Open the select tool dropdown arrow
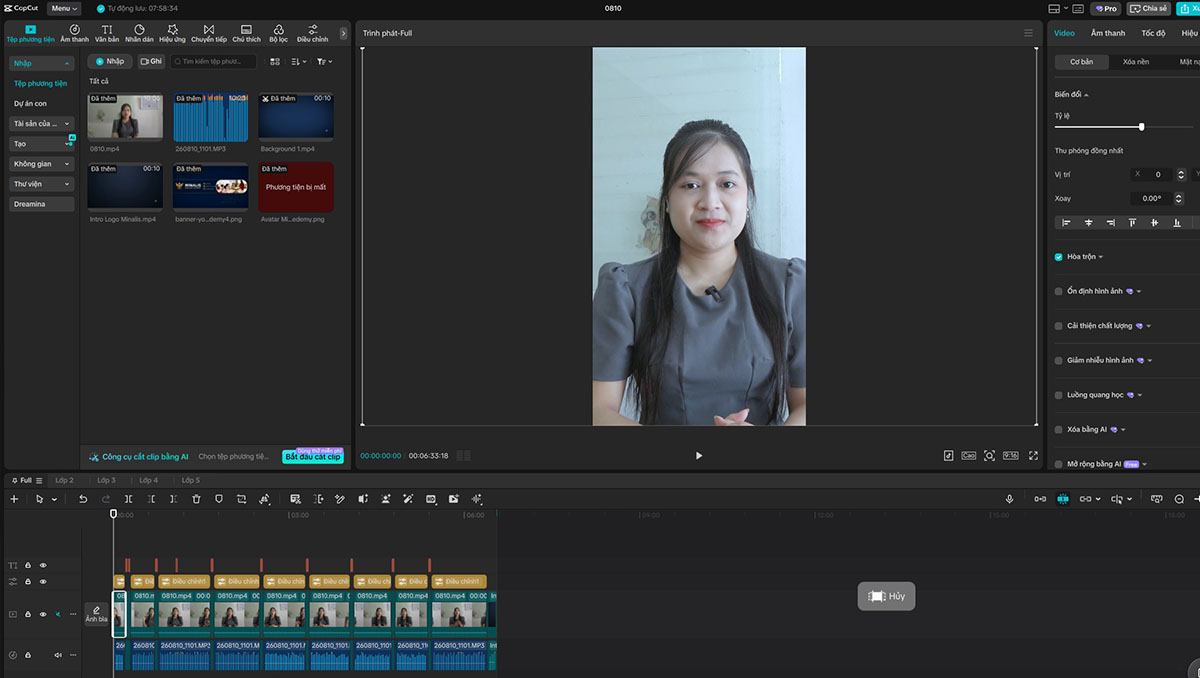The height and width of the screenshot is (678, 1200). [x=55, y=498]
